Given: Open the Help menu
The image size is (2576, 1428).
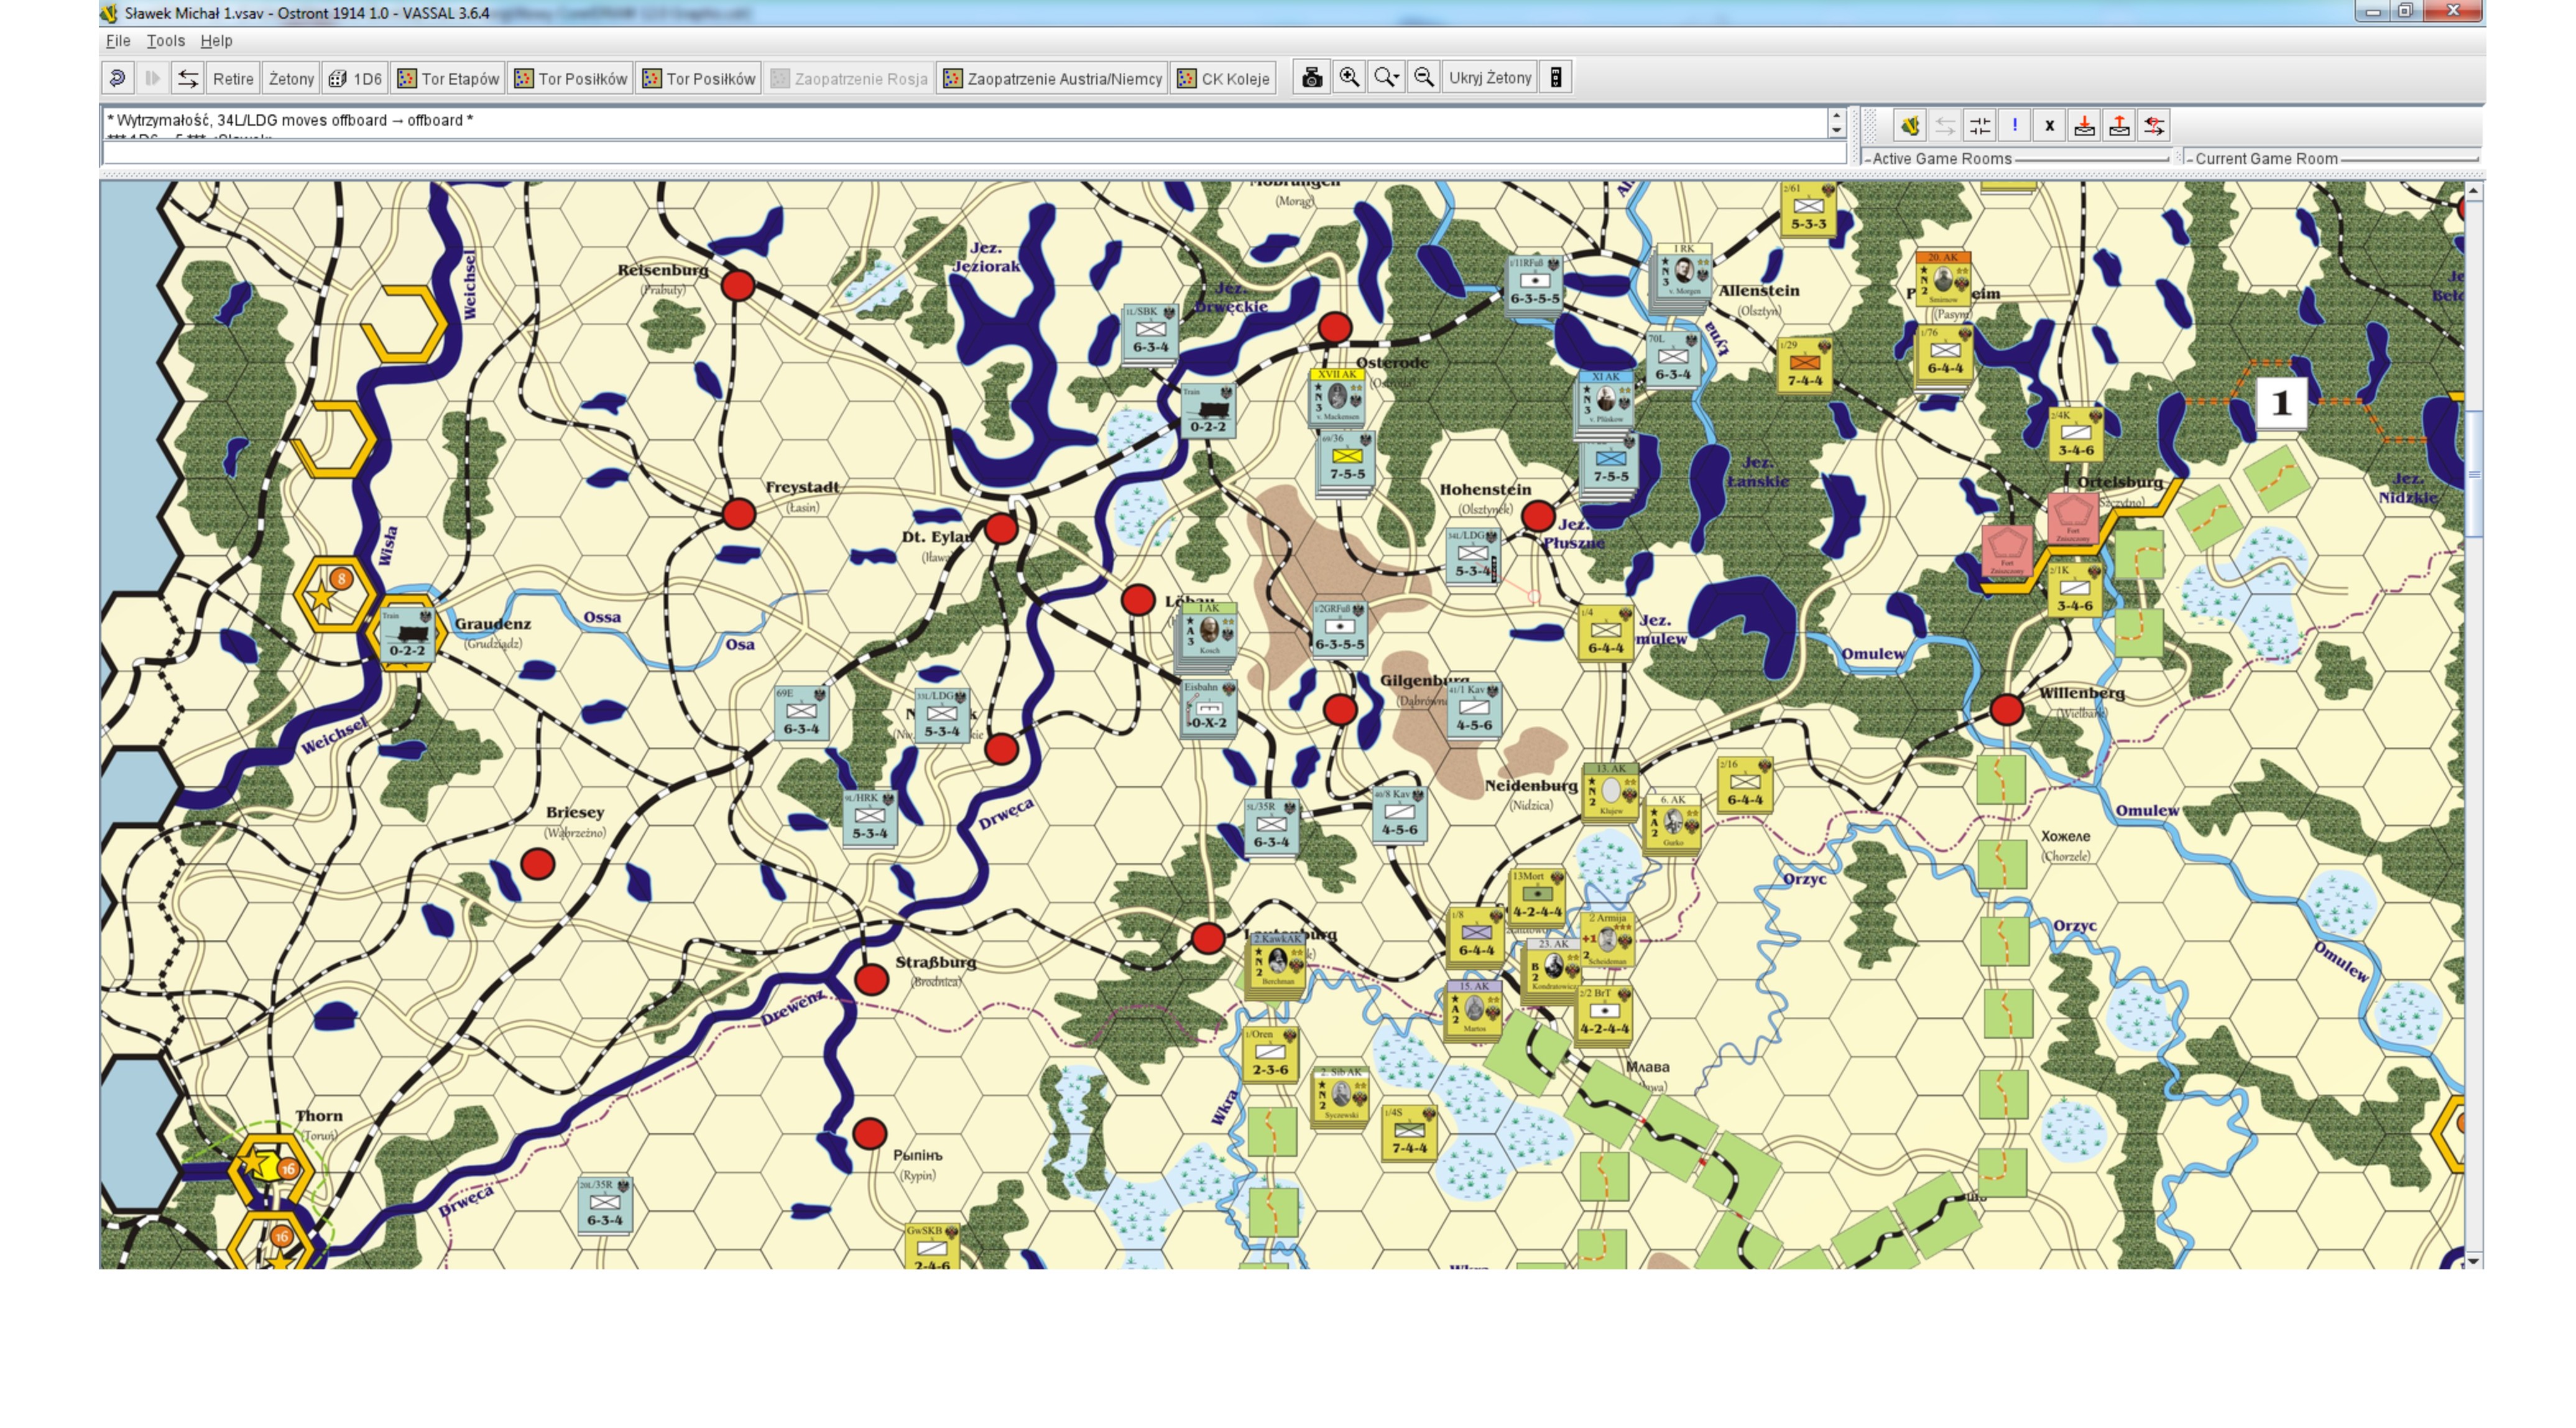Looking at the screenshot, I should [216, 41].
